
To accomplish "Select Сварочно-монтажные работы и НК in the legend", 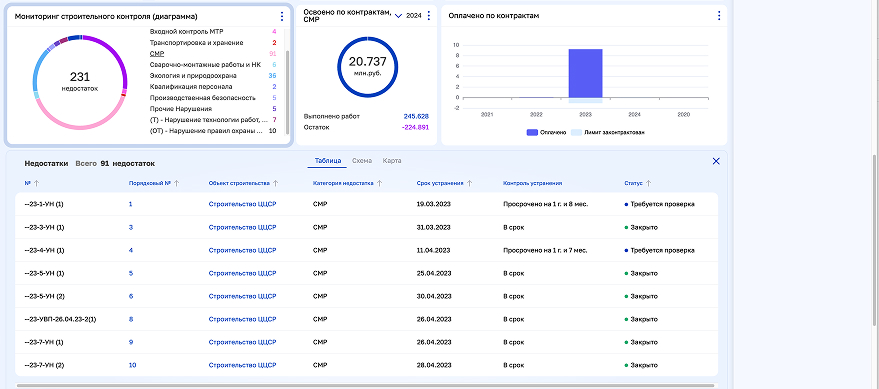I will click(205, 64).
